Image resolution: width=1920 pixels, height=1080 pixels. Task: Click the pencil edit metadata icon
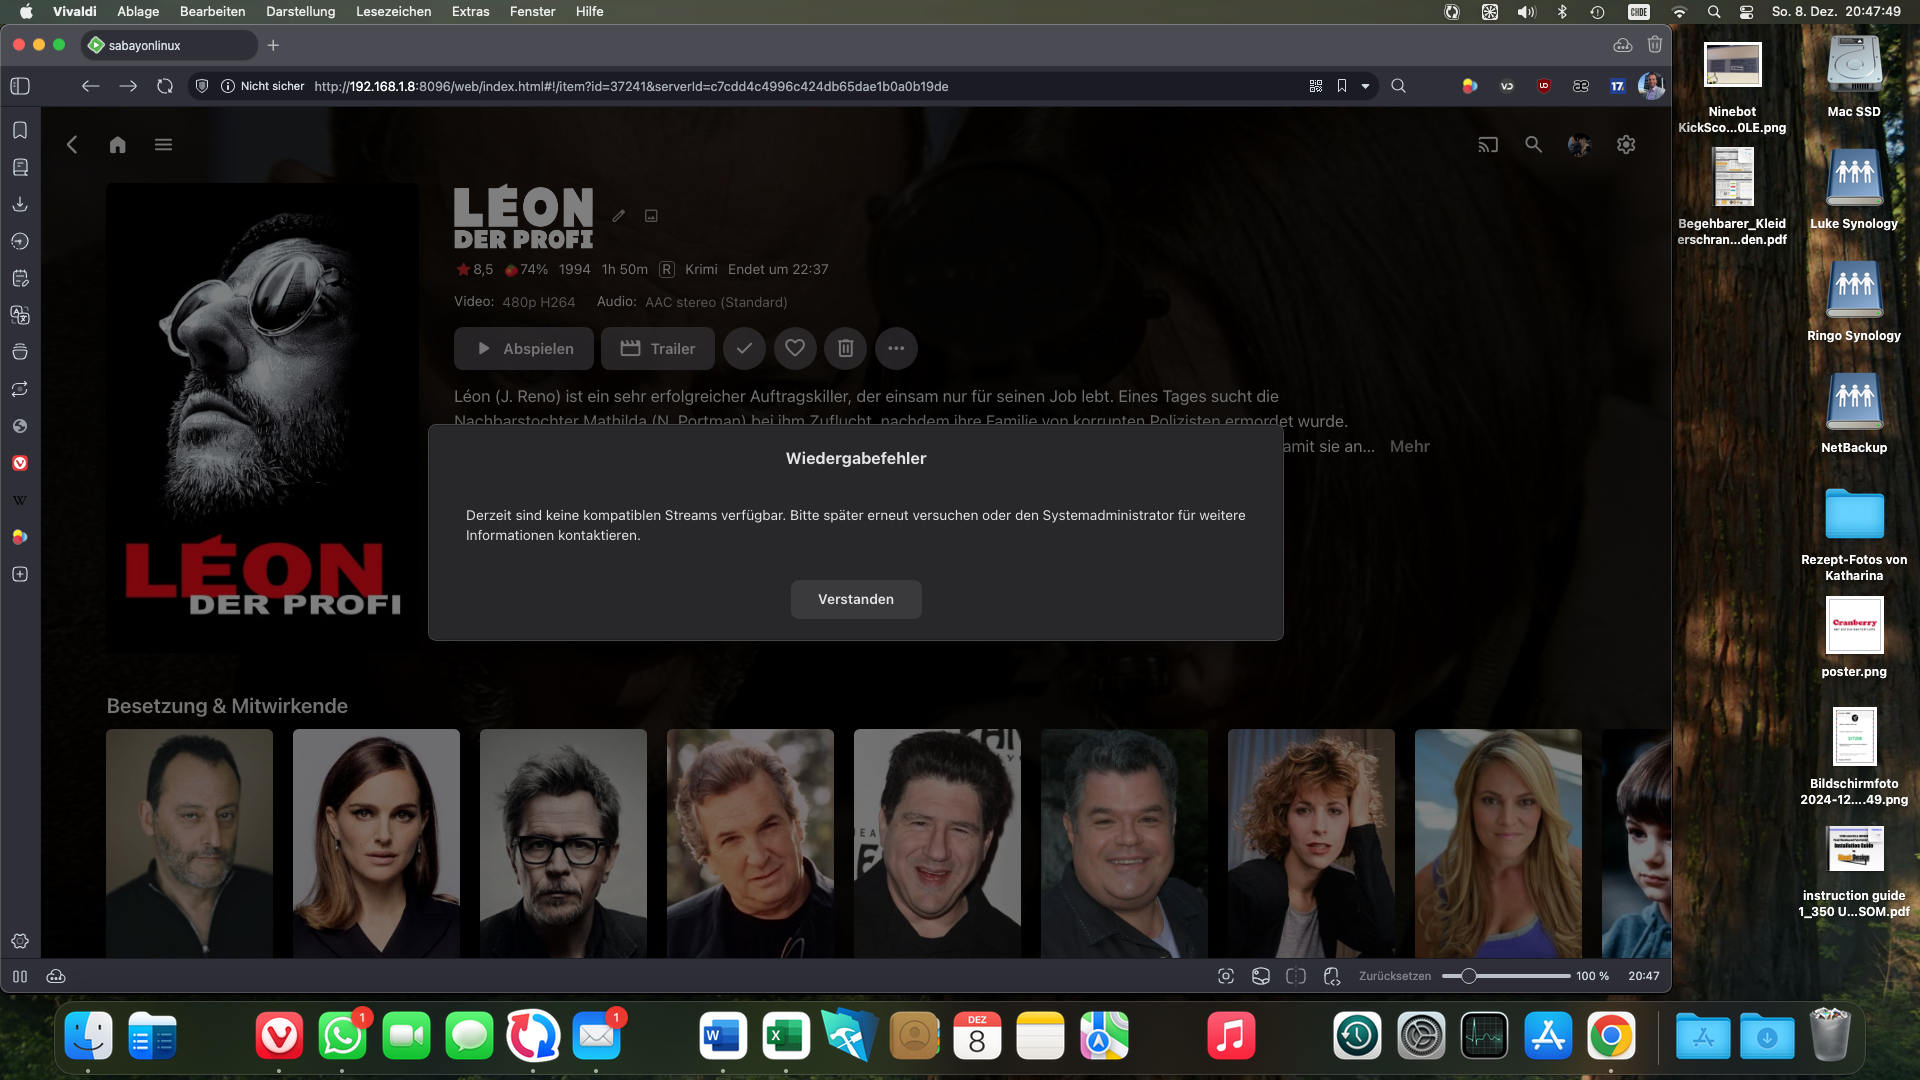point(619,216)
